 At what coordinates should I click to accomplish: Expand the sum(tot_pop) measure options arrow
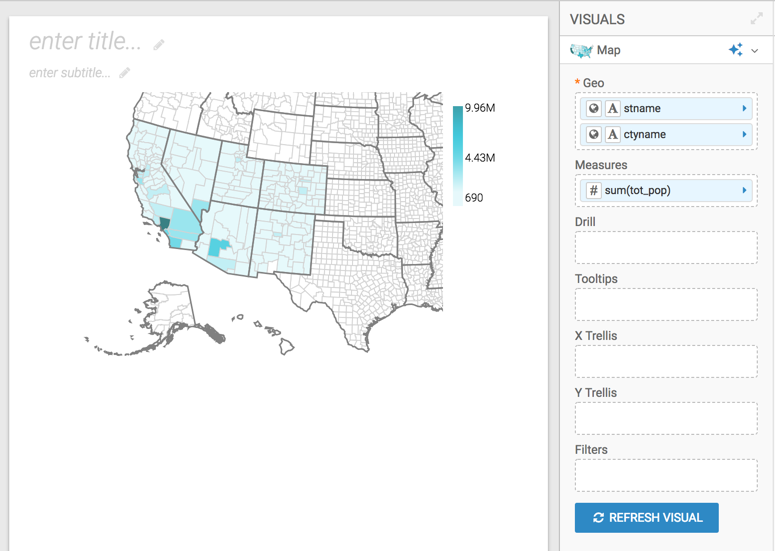coord(744,190)
